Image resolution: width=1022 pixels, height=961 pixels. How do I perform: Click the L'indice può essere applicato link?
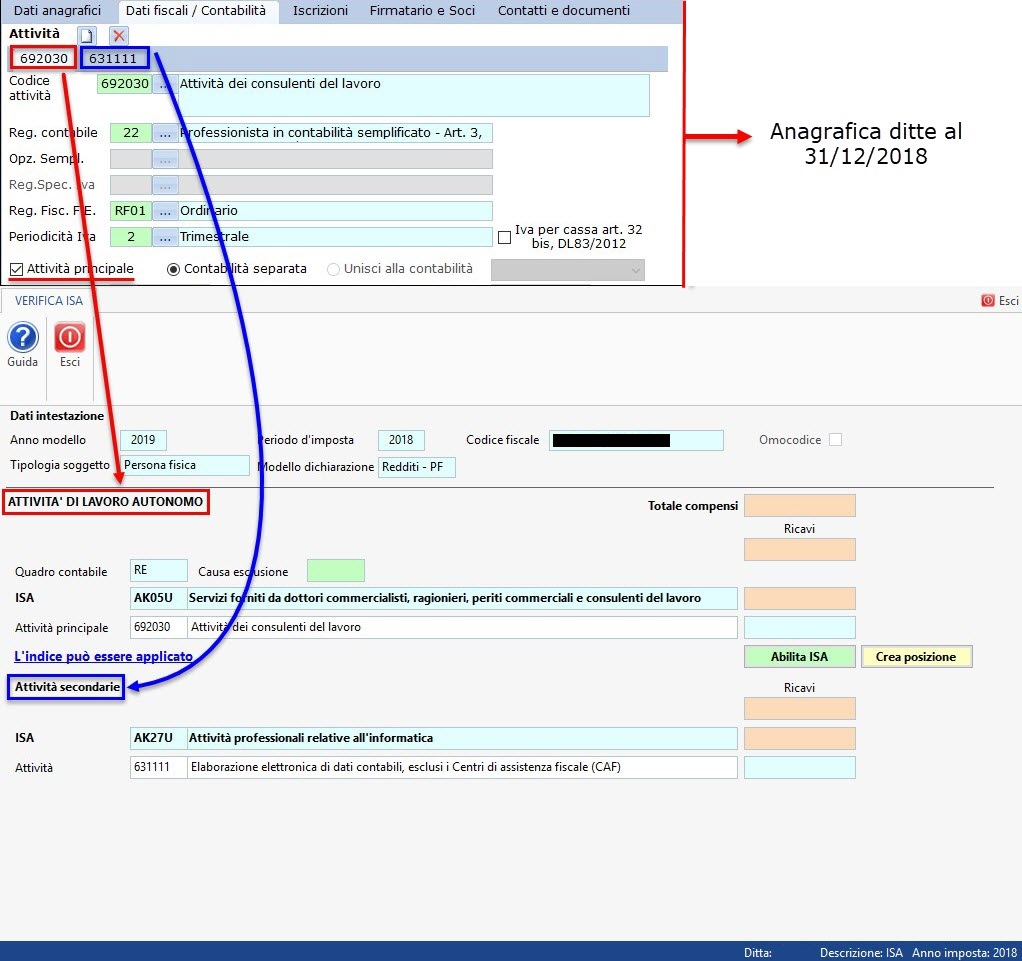104,657
